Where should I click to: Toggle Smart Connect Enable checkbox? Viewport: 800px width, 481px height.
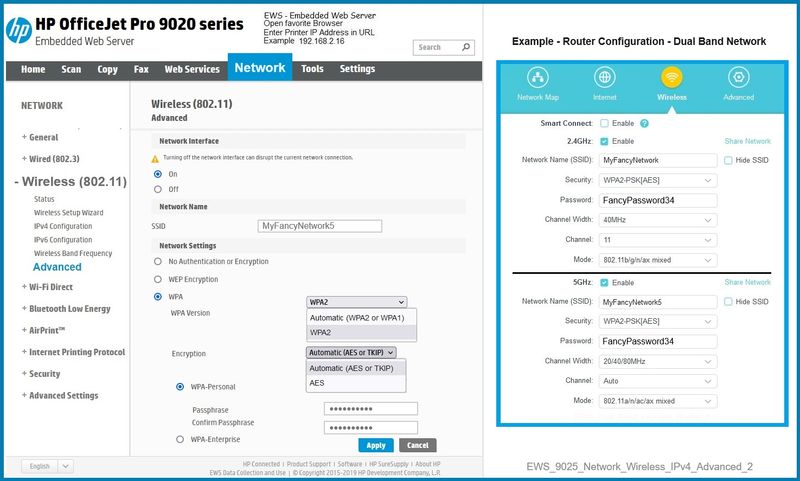coord(605,123)
